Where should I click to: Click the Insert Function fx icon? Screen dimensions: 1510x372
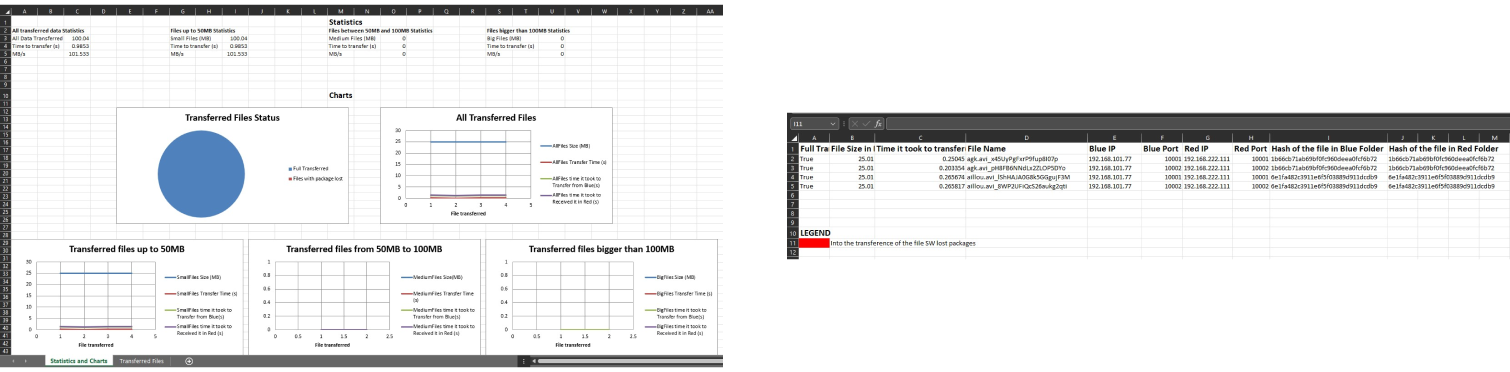[878, 124]
